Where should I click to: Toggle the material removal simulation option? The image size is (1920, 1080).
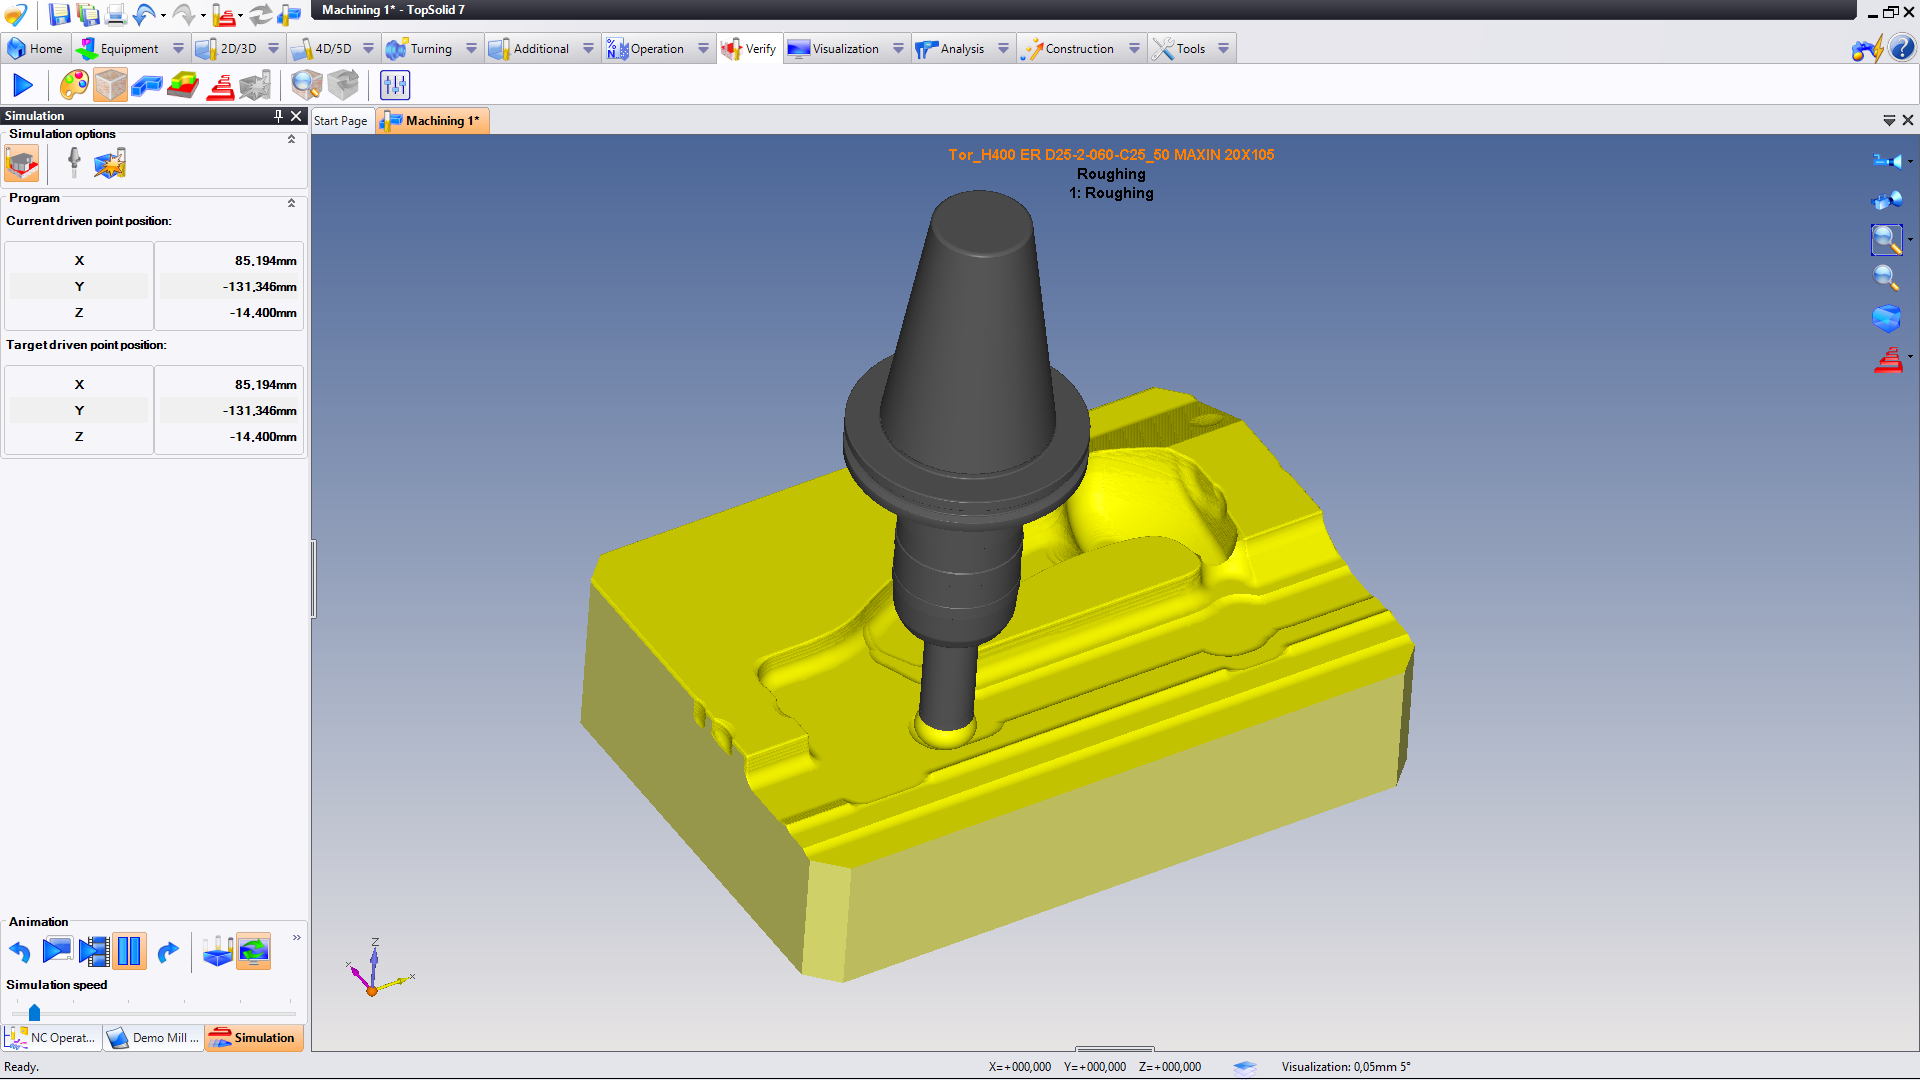pos(22,163)
